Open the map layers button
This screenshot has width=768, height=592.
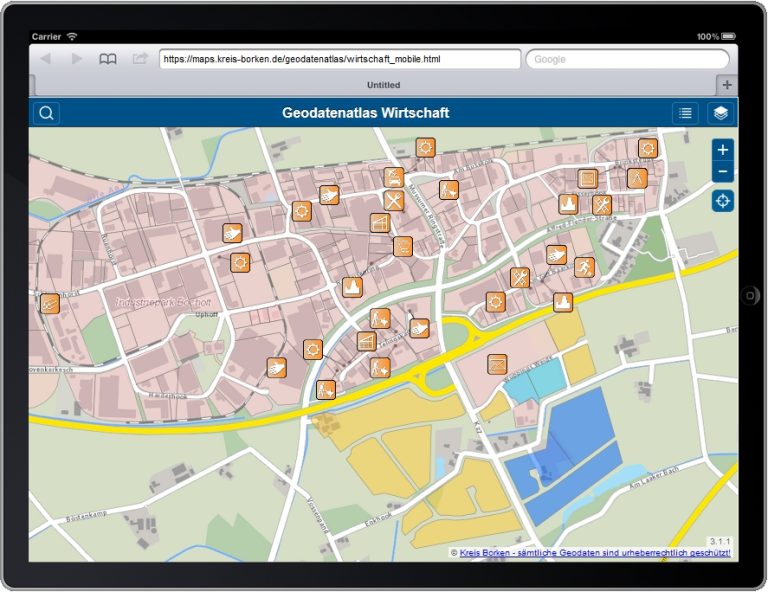click(720, 113)
